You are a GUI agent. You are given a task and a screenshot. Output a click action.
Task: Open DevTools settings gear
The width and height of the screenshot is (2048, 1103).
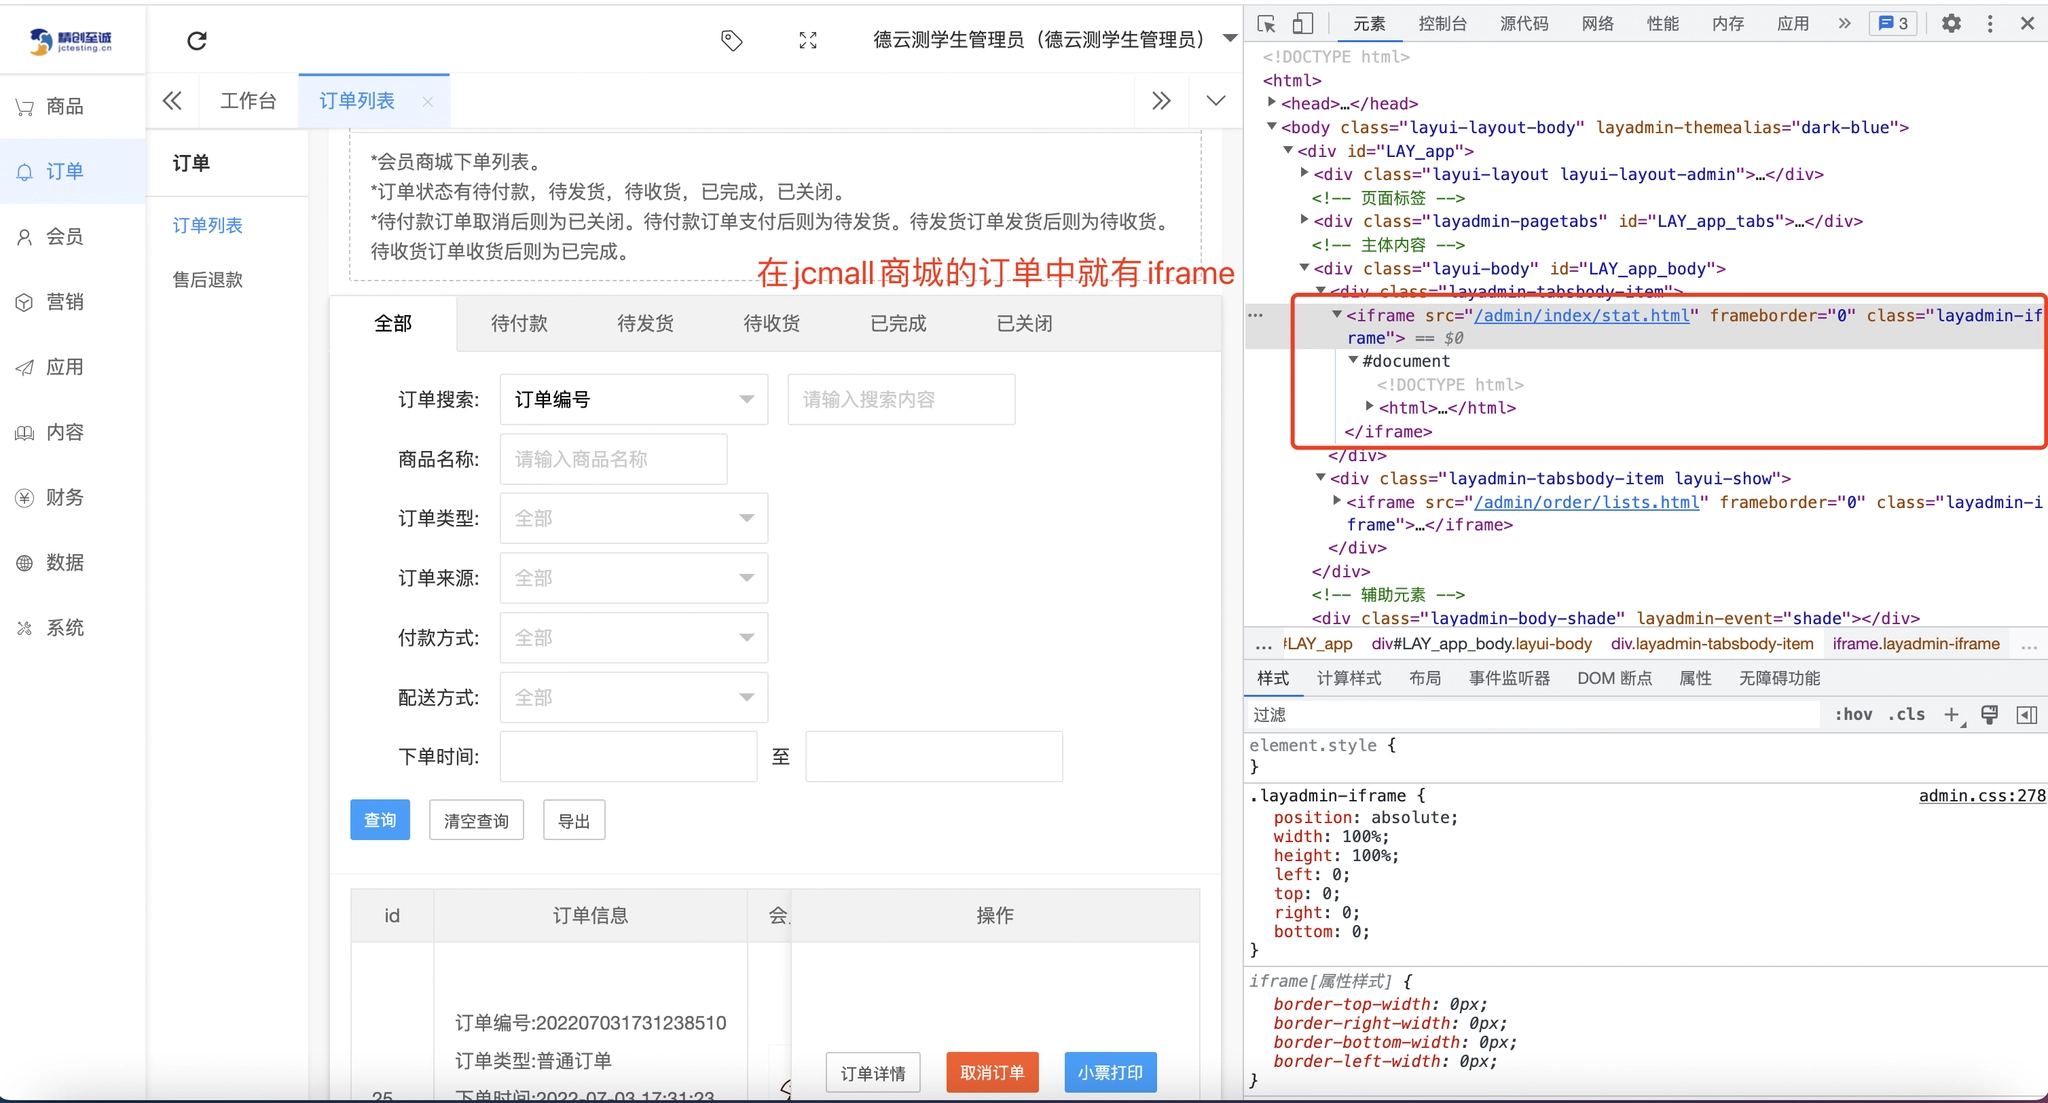point(1951,23)
